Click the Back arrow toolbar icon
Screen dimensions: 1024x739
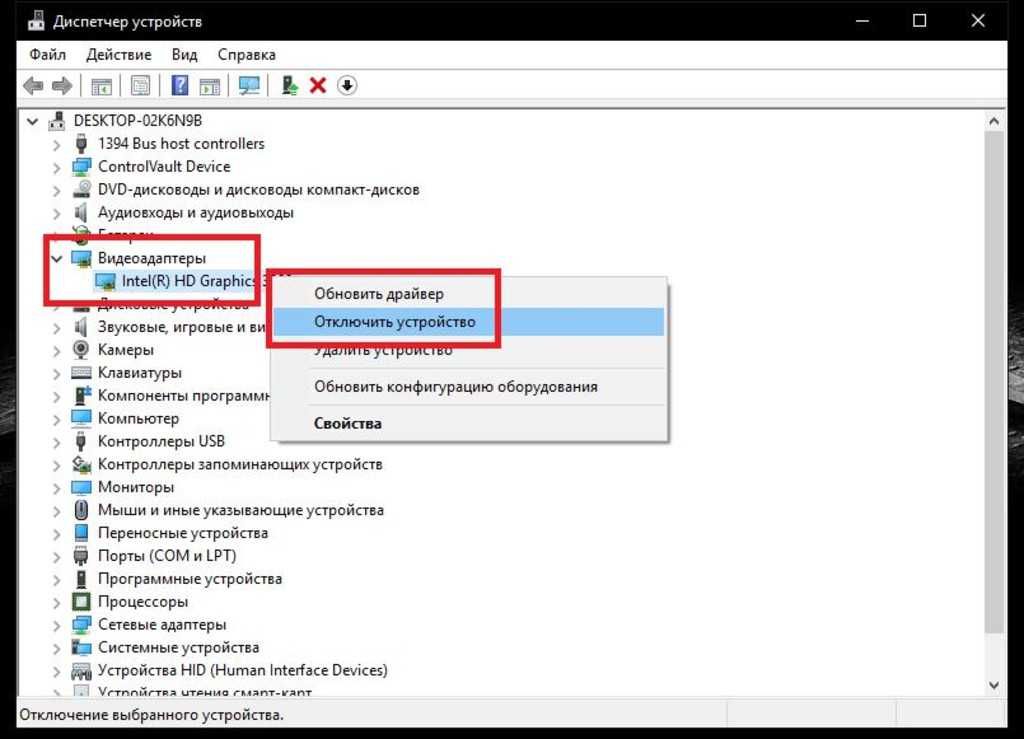coord(33,86)
